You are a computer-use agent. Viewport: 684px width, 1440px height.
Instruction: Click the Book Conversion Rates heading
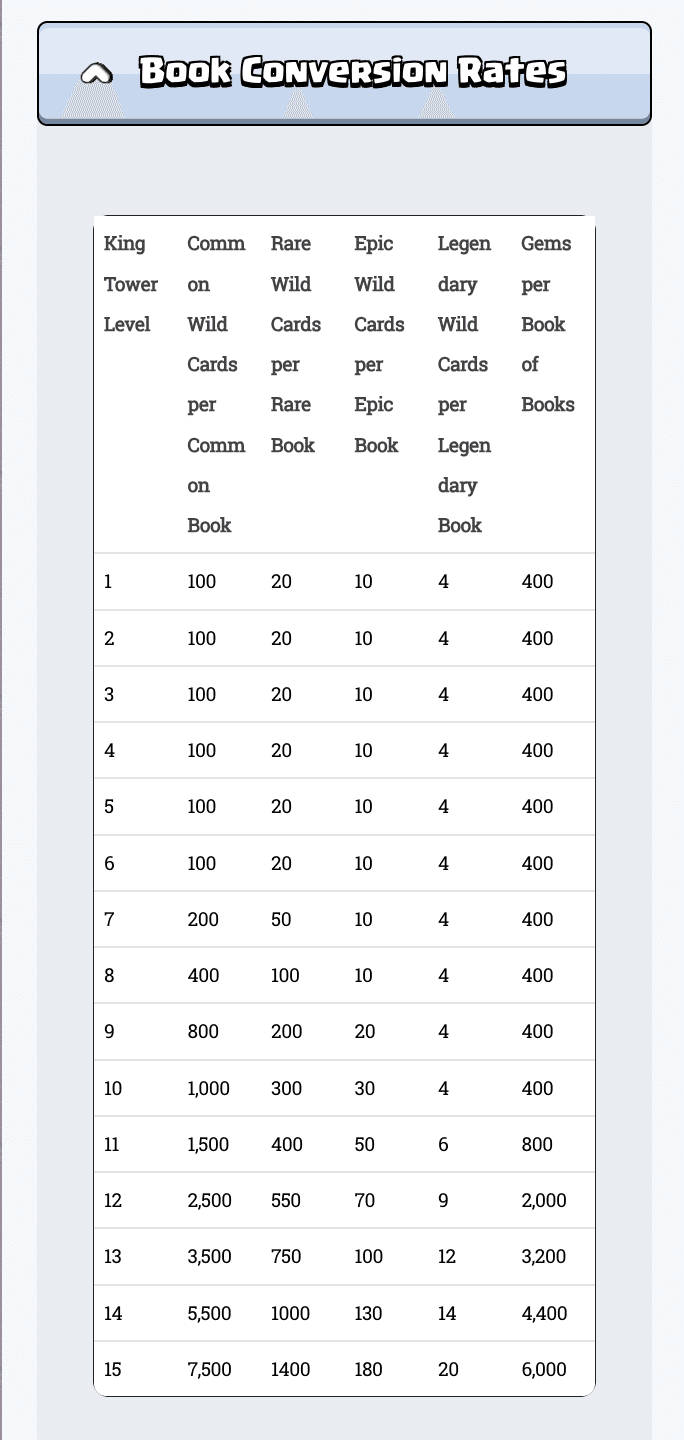pyautogui.click(x=352, y=72)
